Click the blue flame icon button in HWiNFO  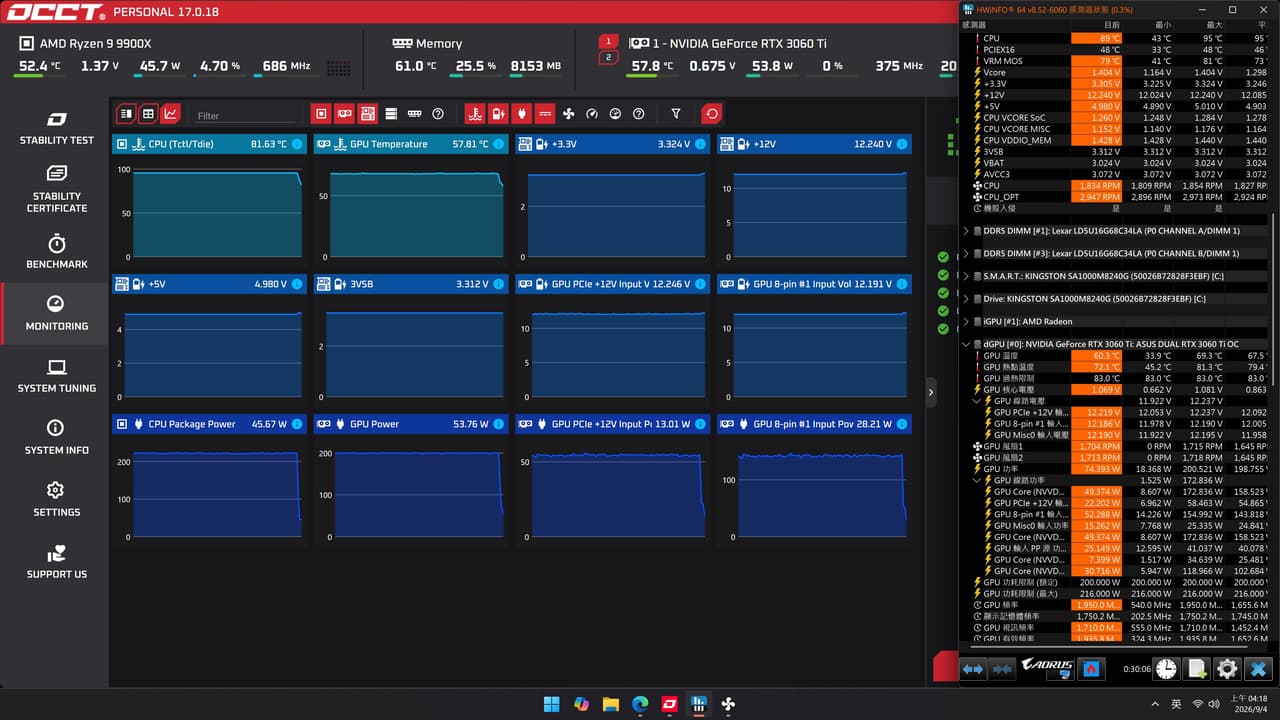click(x=1093, y=669)
